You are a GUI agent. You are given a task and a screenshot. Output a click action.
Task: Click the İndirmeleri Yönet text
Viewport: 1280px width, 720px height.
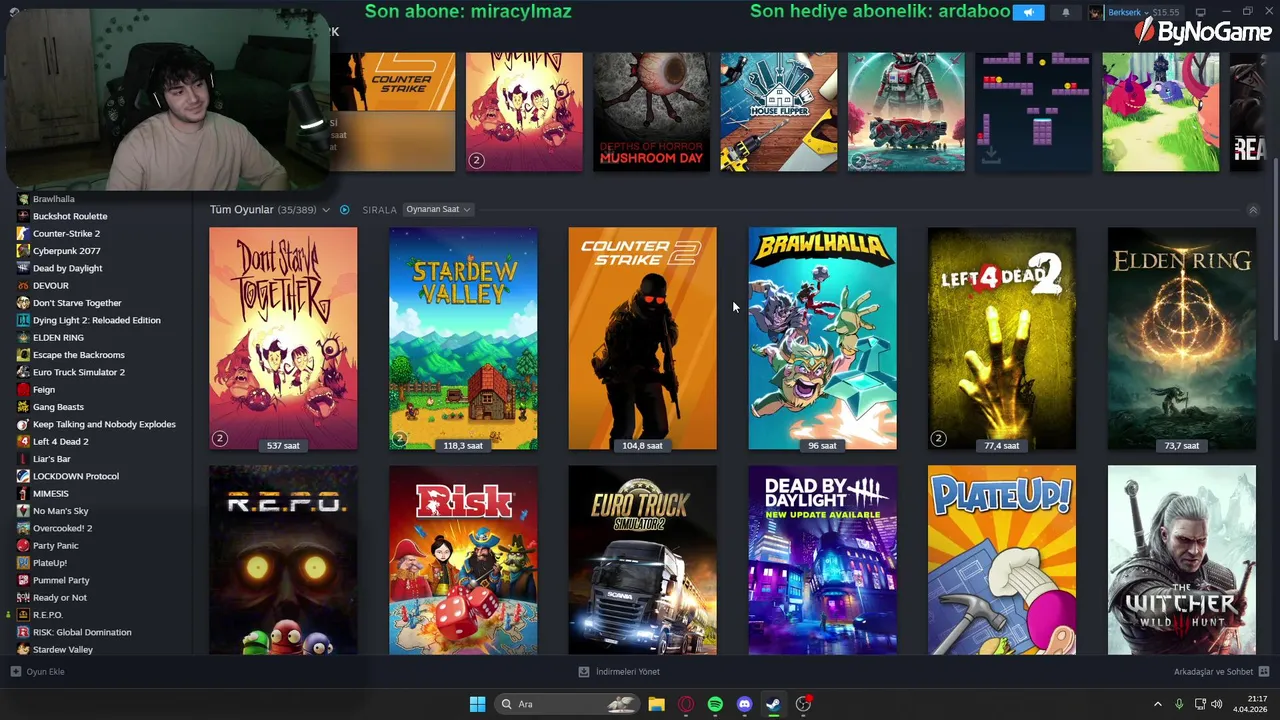[628, 672]
